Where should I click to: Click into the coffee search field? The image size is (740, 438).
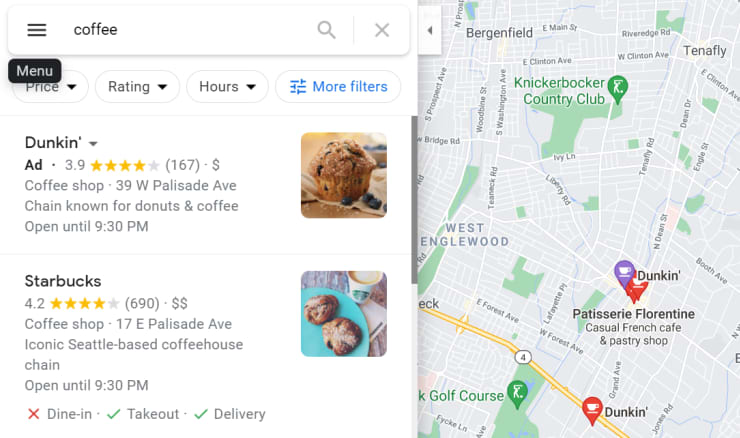point(189,30)
